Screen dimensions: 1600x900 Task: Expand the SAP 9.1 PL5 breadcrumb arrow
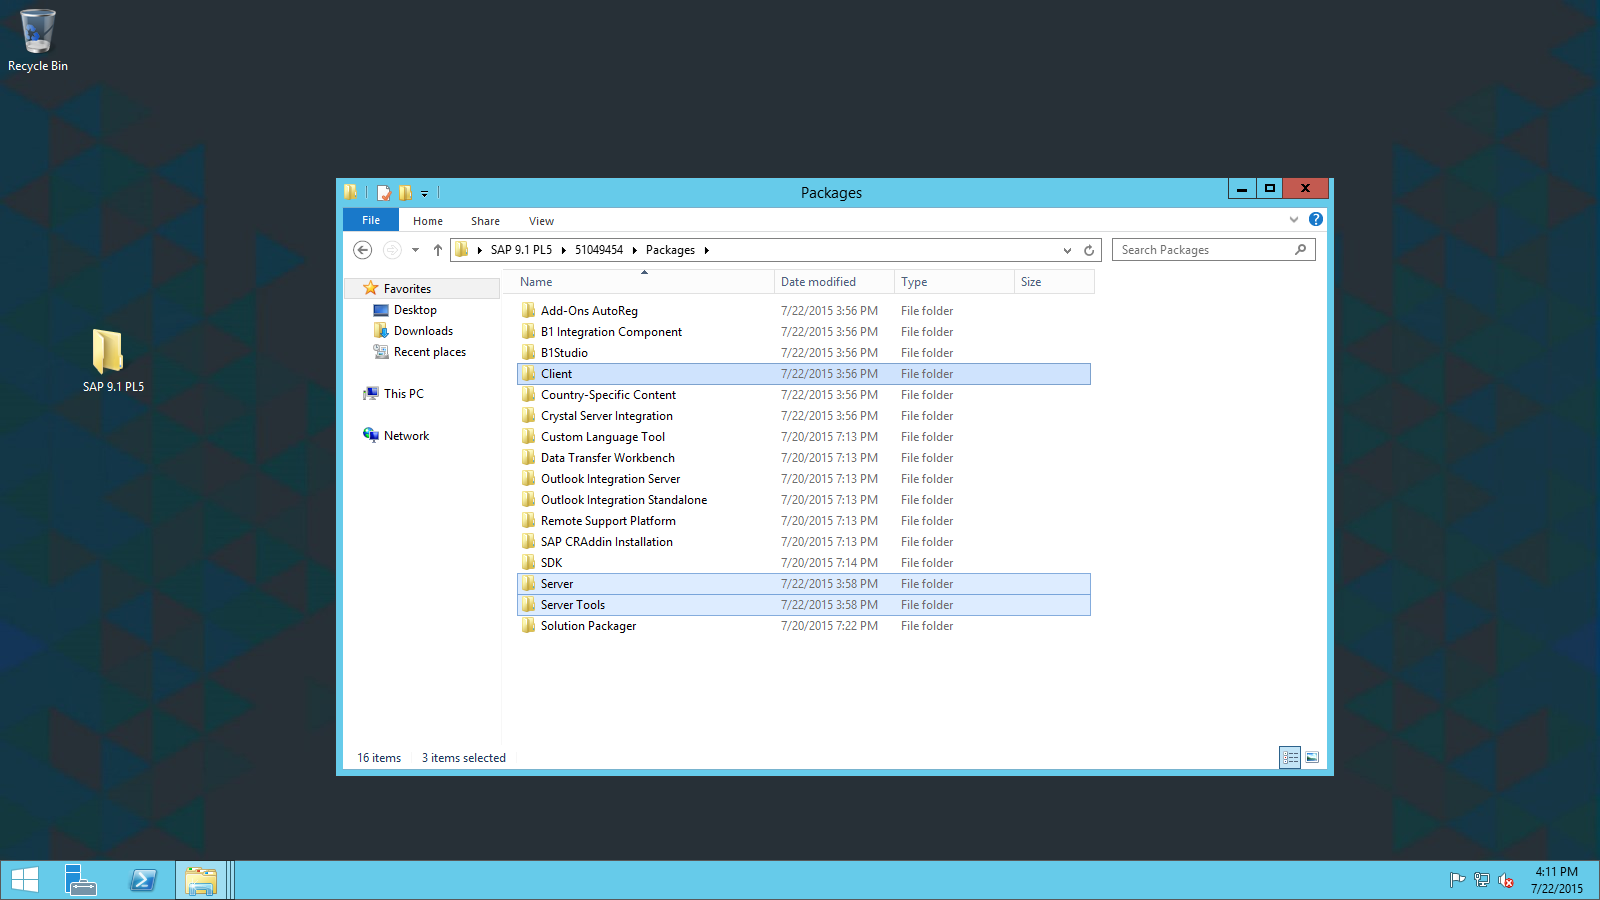coord(563,250)
